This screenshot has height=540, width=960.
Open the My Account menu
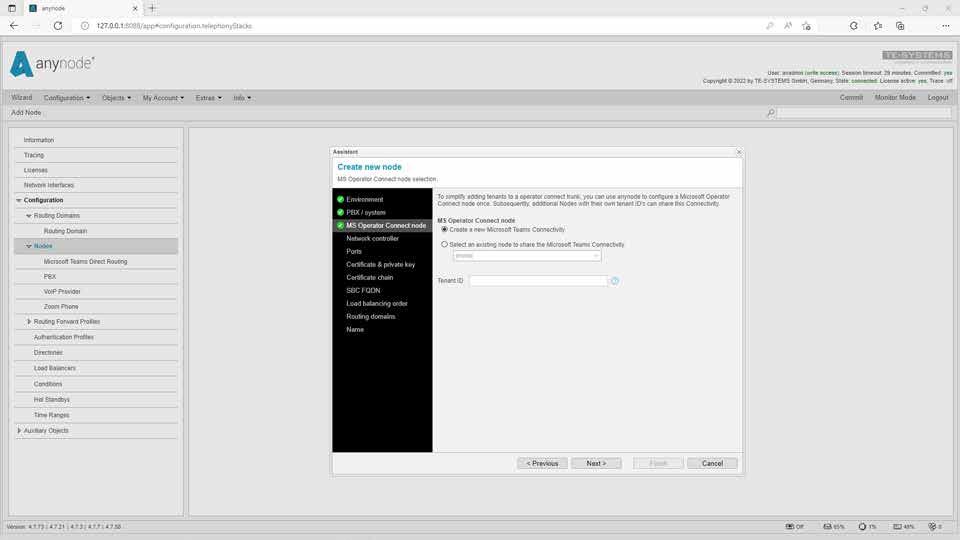pos(163,98)
